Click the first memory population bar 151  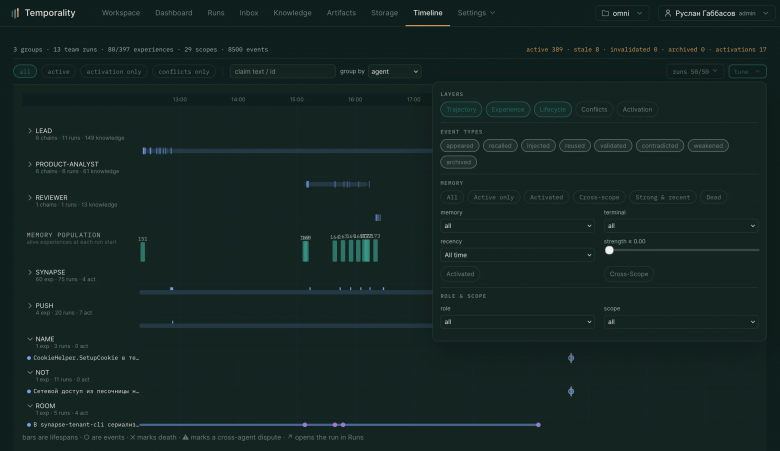point(143,252)
